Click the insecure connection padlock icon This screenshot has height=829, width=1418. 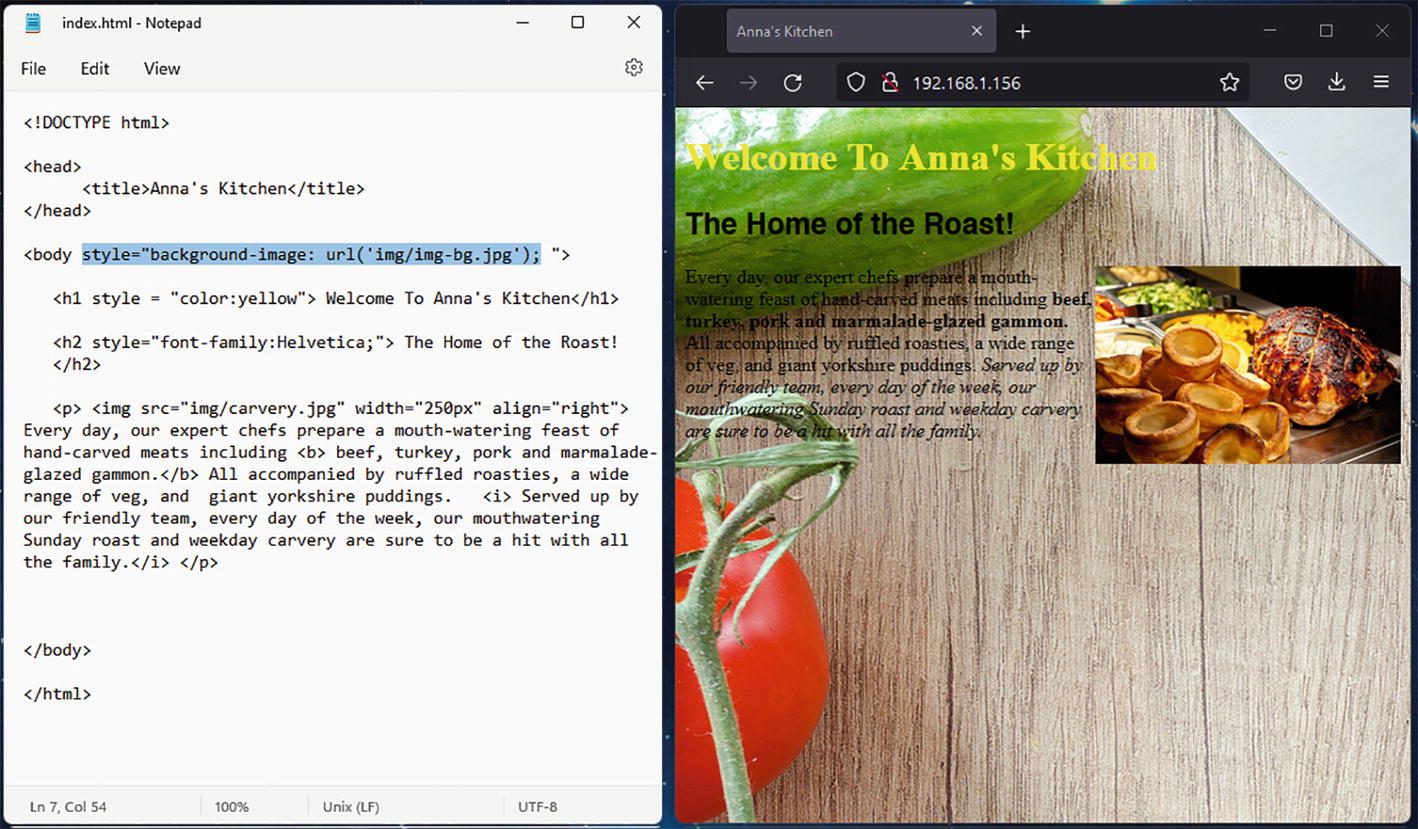point(889,83)
